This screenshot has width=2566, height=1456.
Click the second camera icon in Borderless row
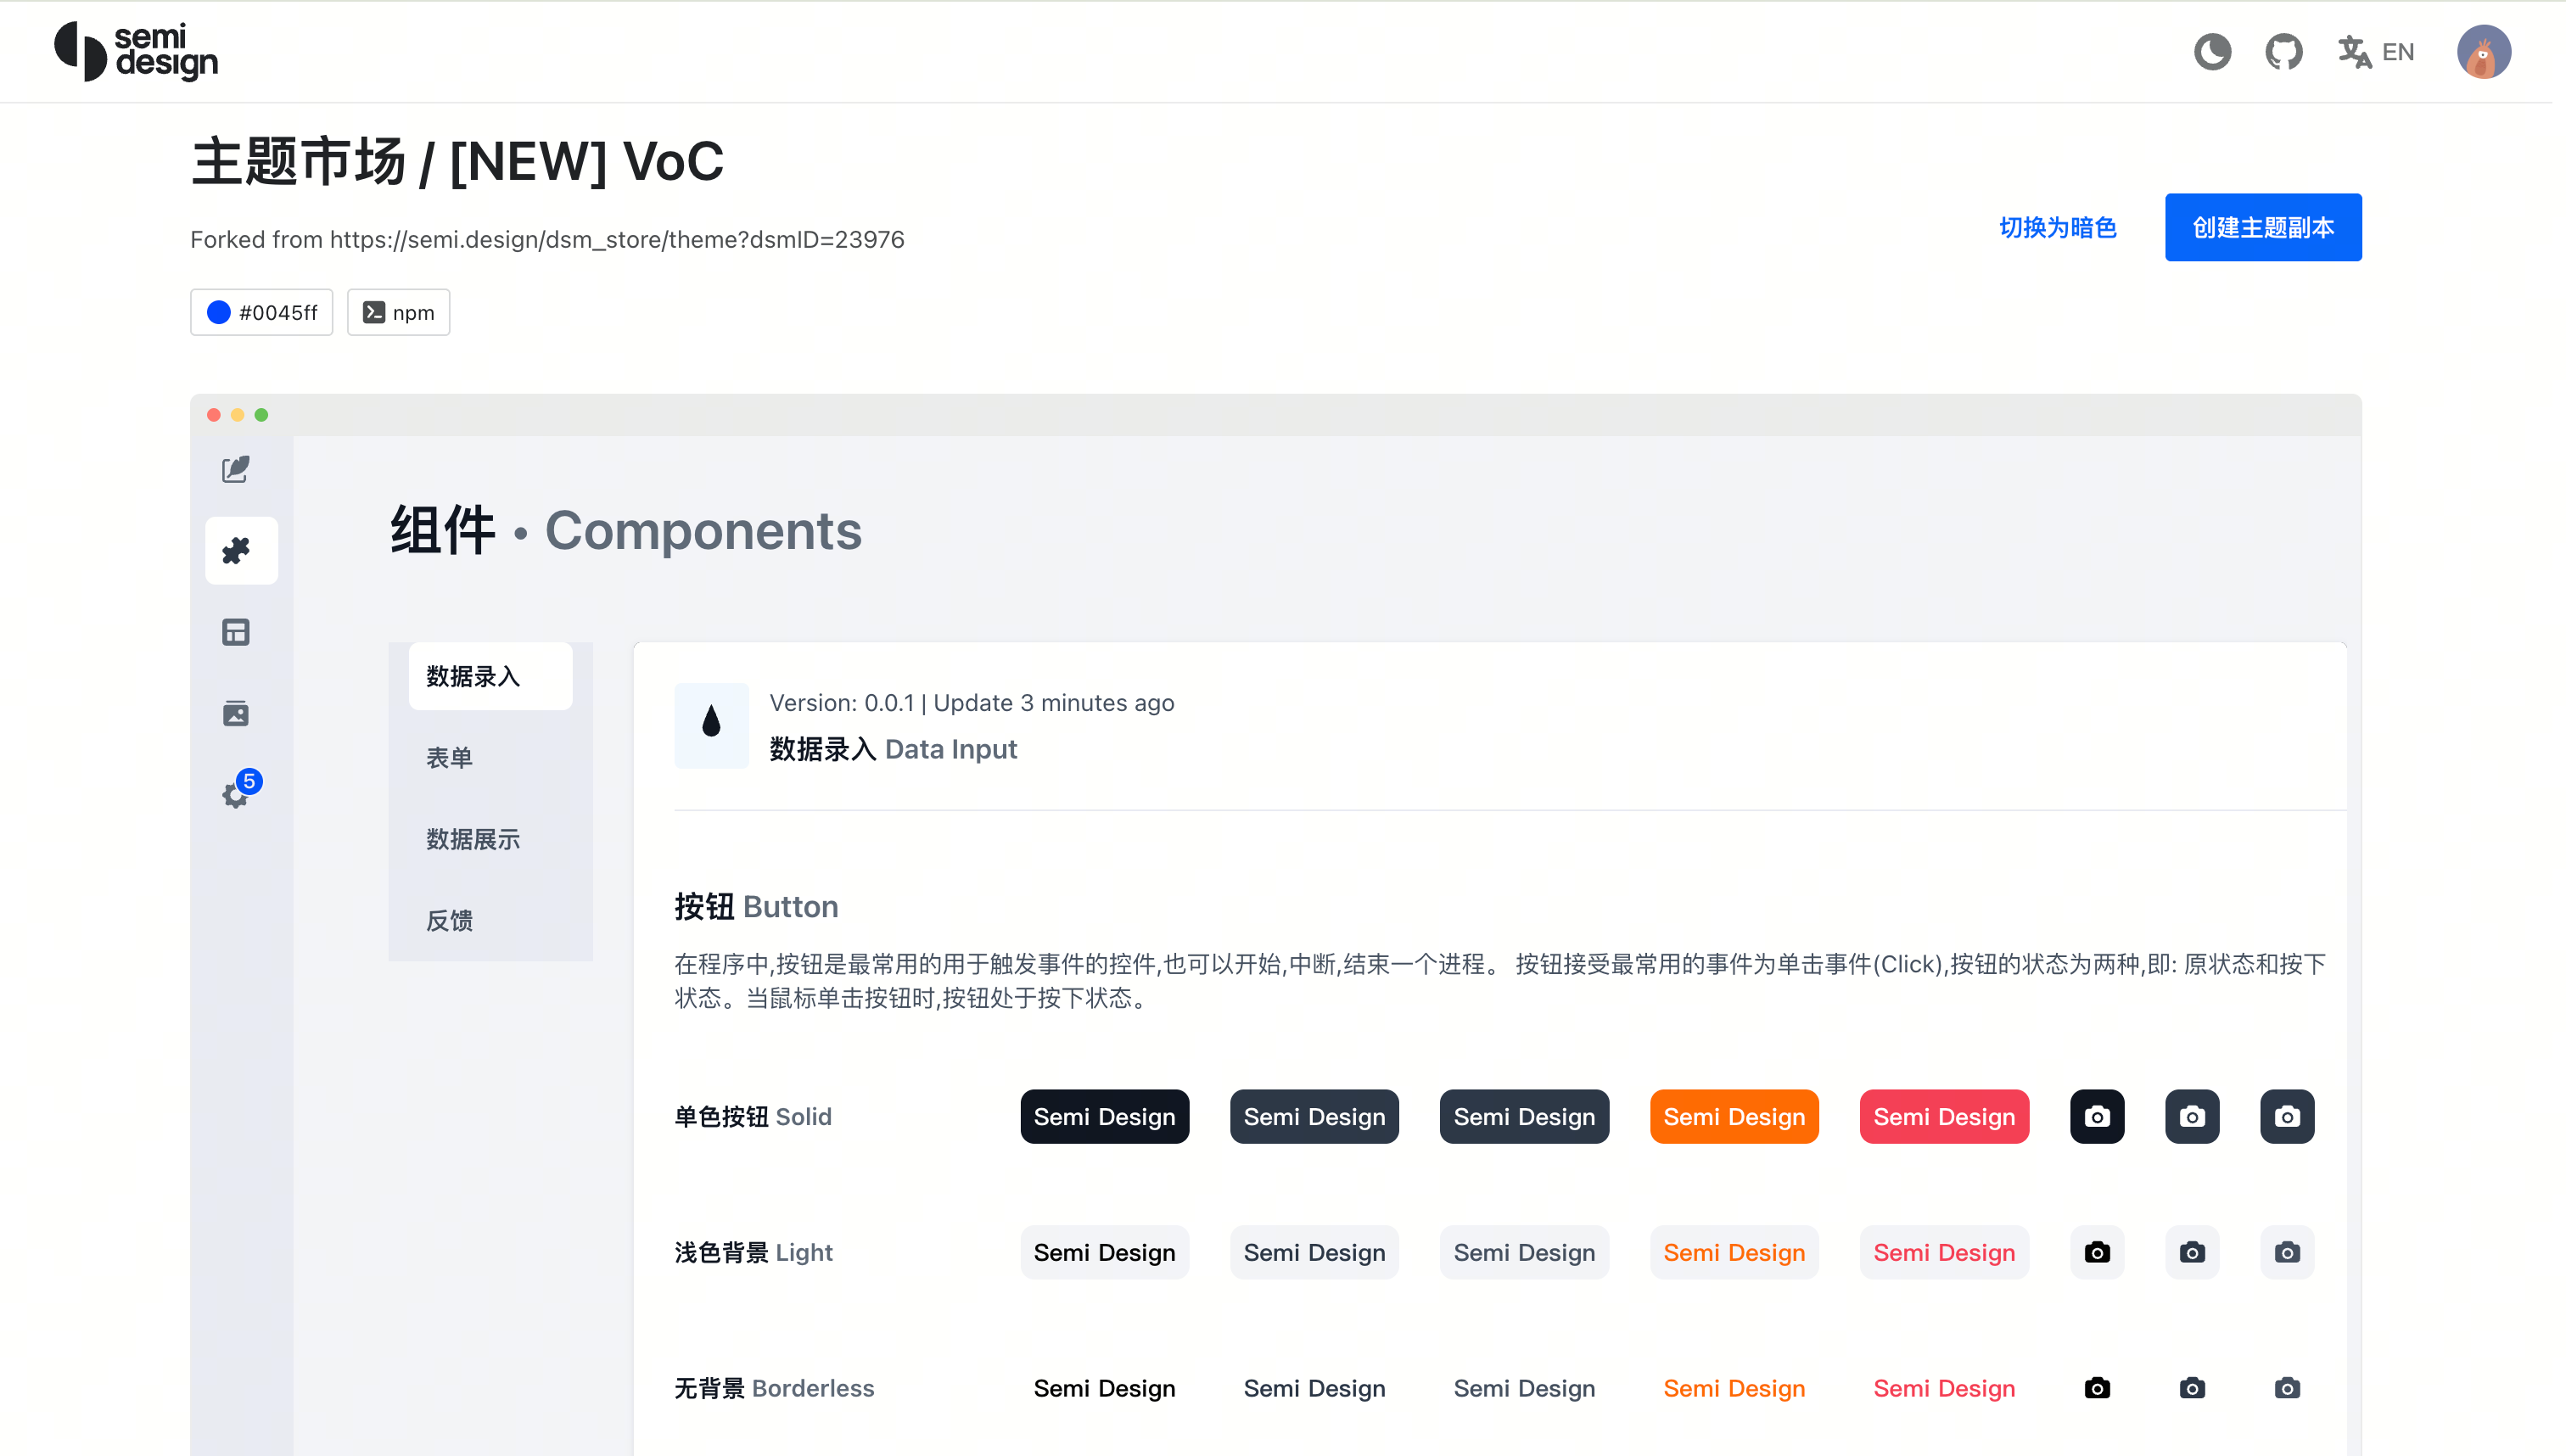2192,1388
